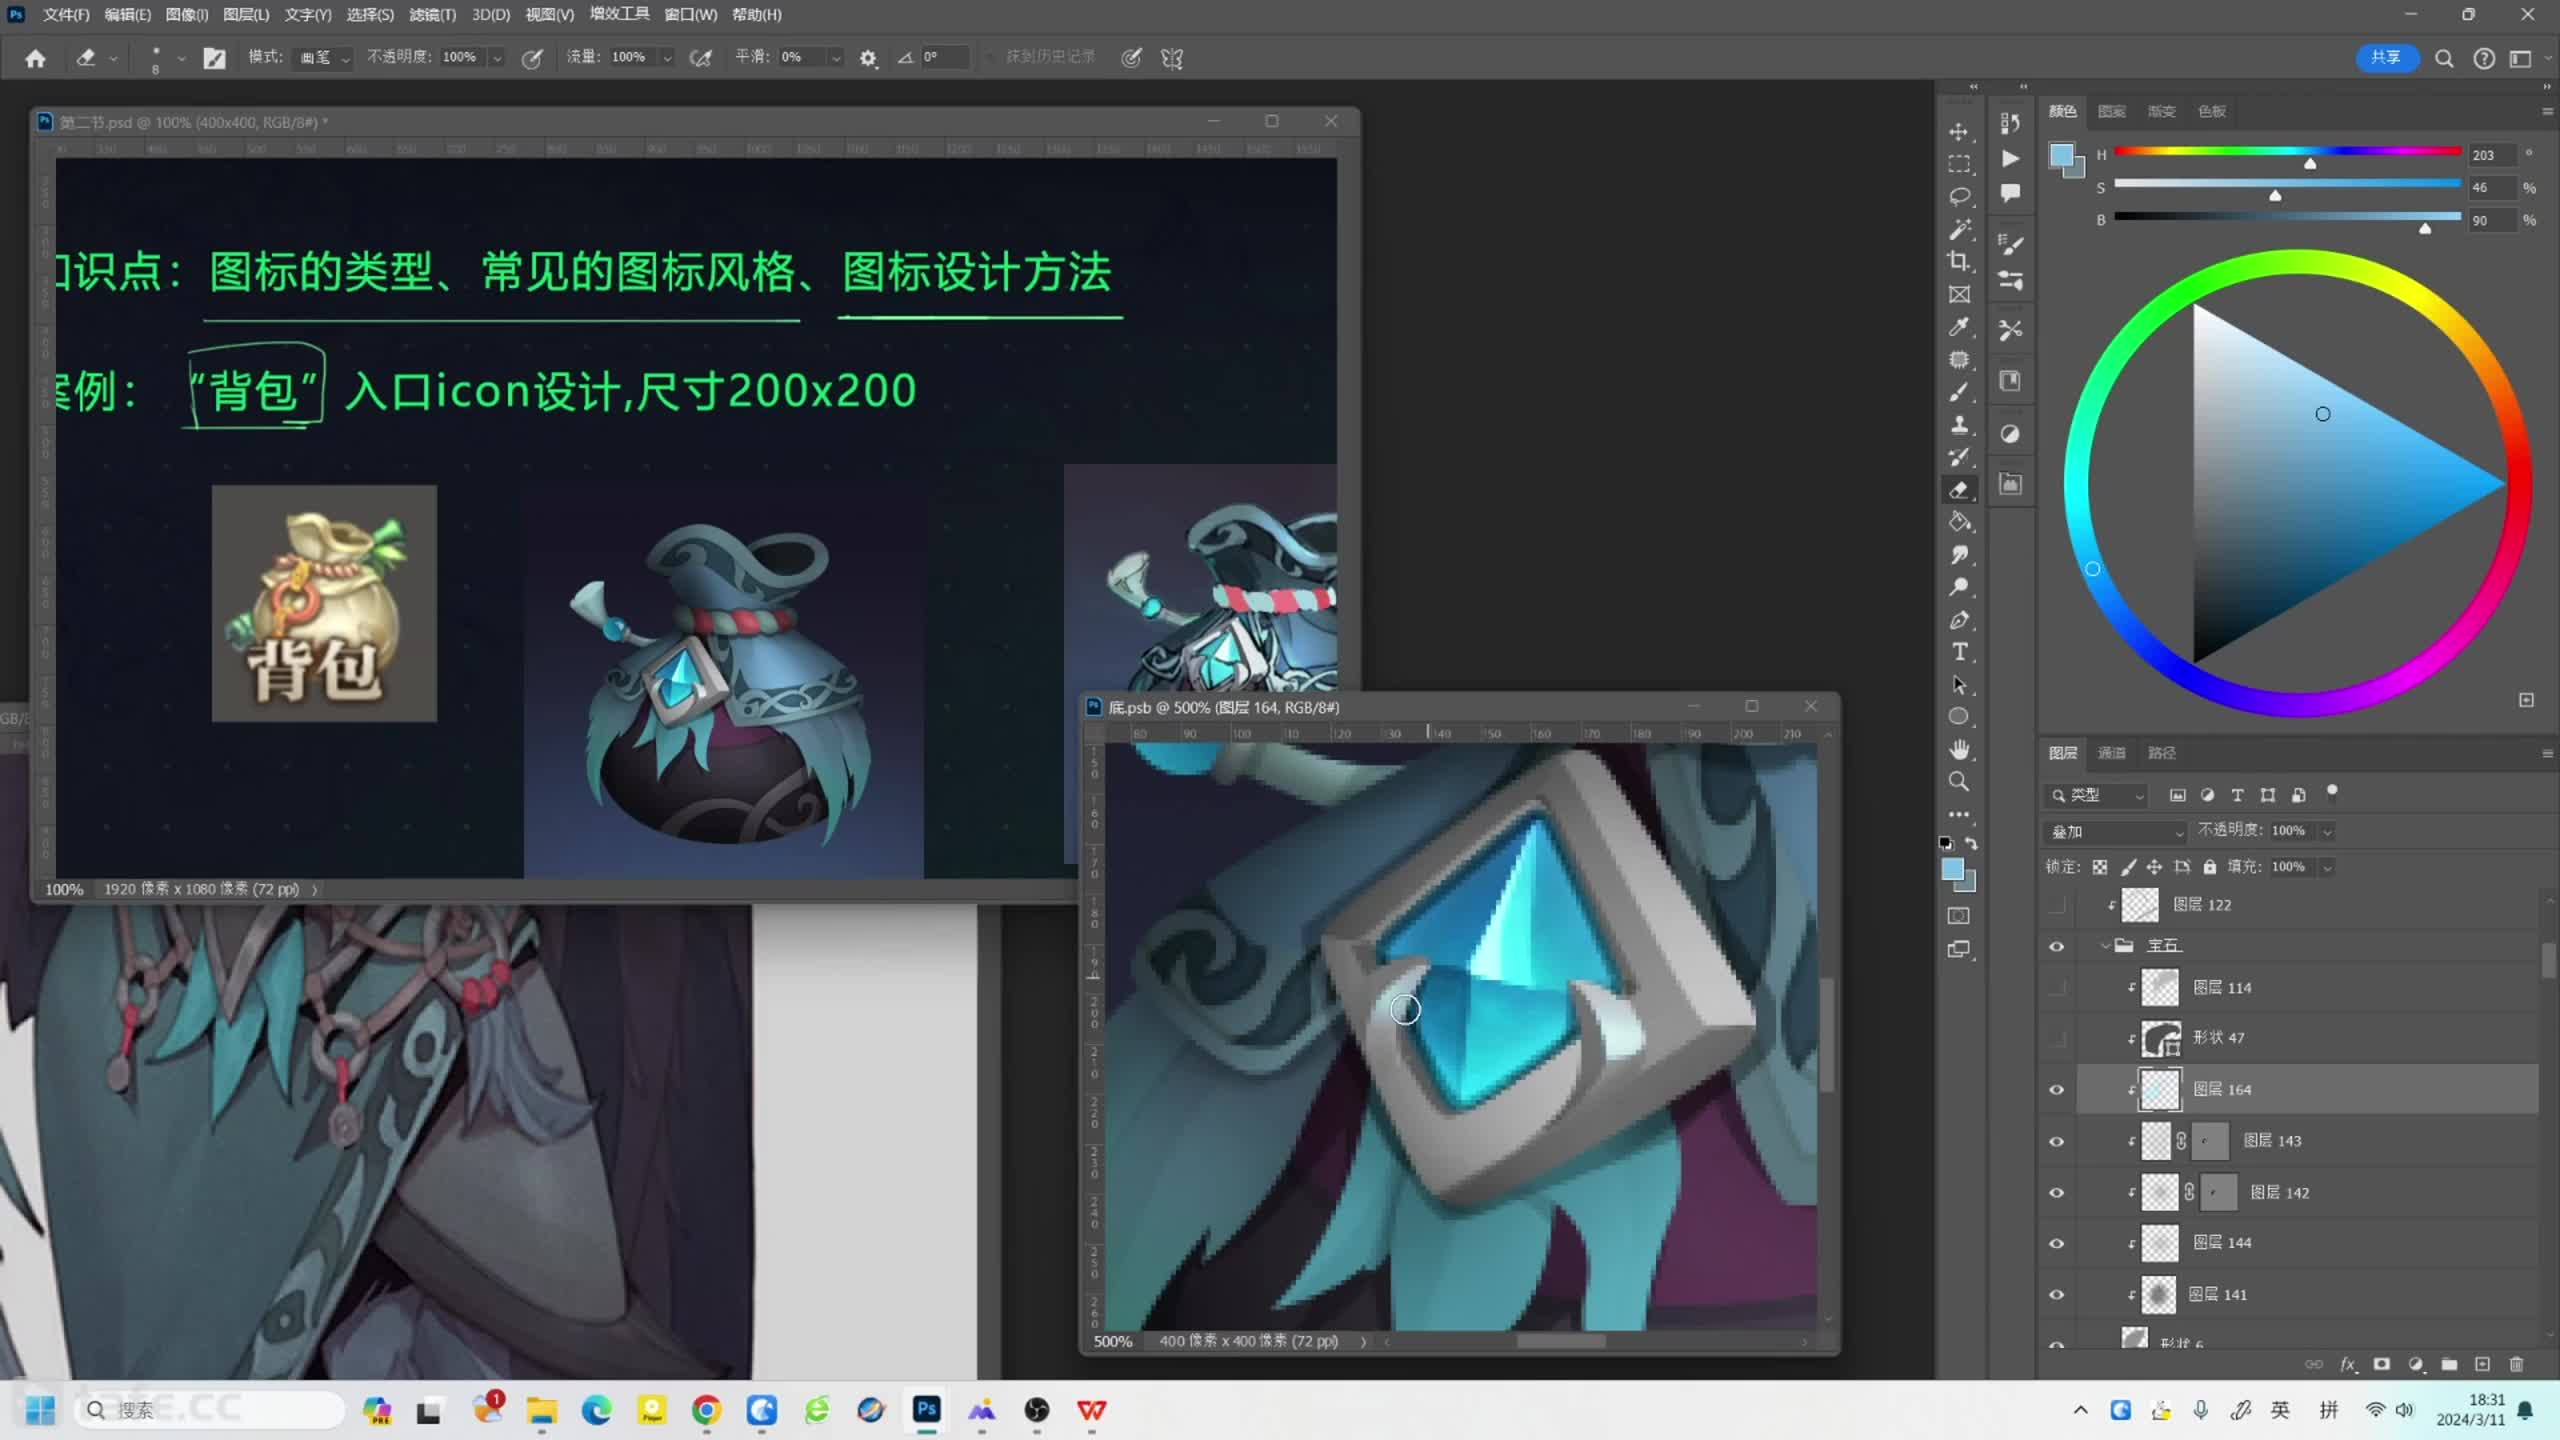Screen dimensions: 2560x1440
Task: Select the Clone Stamp tool
Action: (x=1959, y=425)
